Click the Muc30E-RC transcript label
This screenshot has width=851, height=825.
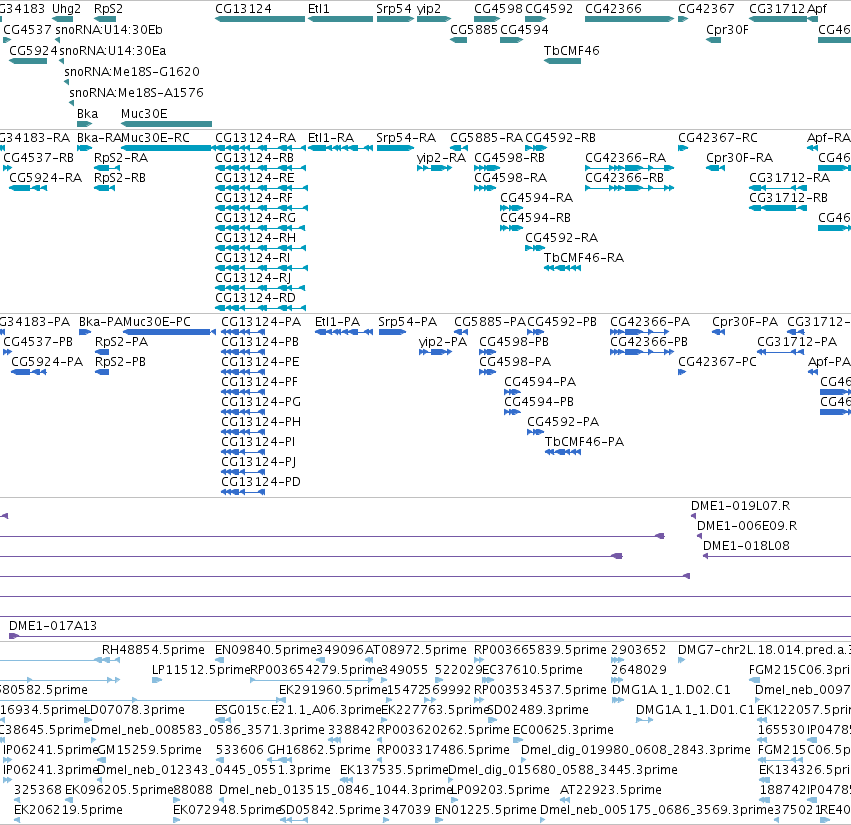tap(155, 138)
